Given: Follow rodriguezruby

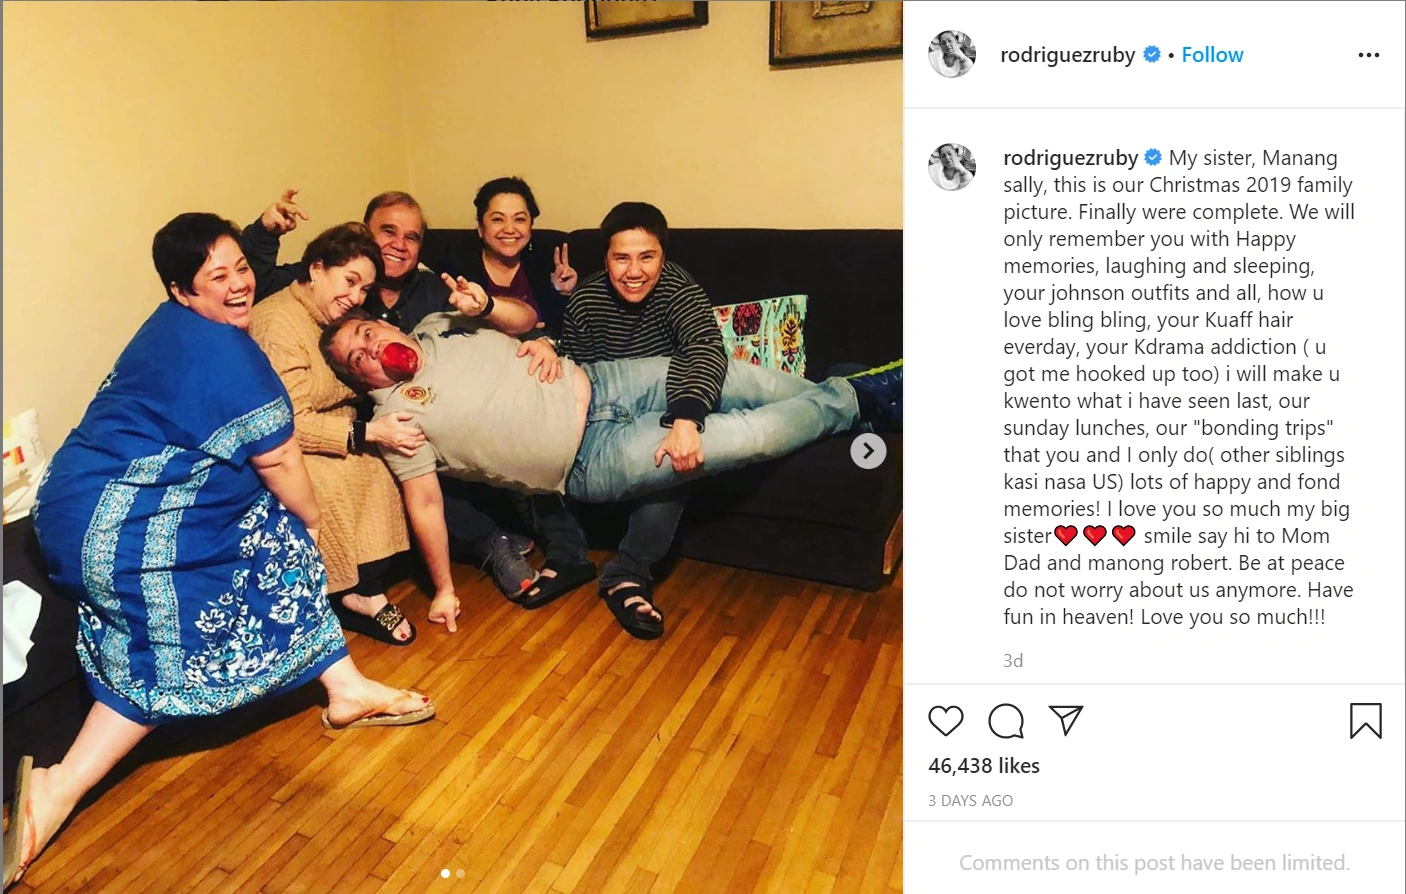Looking at the screenshot, I should click(1212, 55).
